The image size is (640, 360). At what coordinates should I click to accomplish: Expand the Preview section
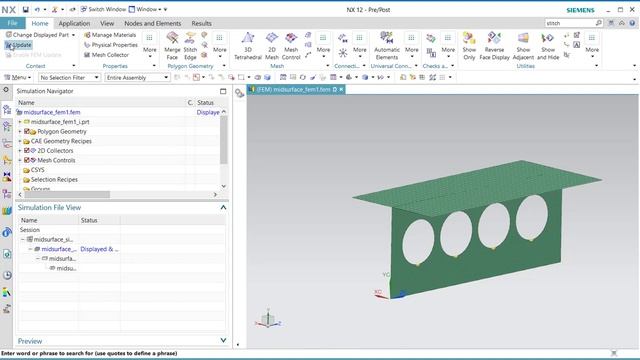pyautogui.click(x=223, y=340)
